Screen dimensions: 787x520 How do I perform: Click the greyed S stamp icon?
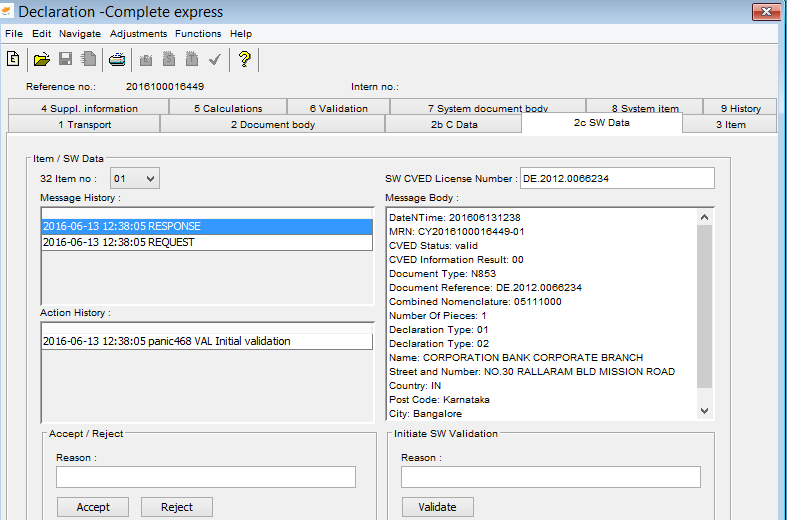pos(169,59)
